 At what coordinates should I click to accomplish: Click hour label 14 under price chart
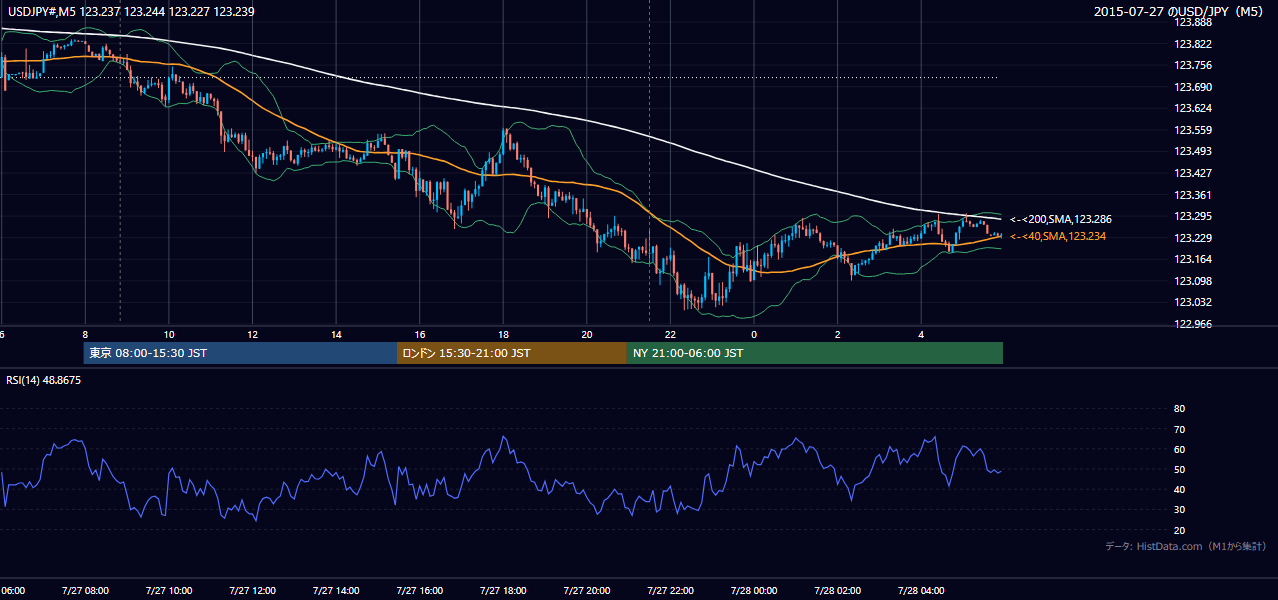(x=337, y=335)
